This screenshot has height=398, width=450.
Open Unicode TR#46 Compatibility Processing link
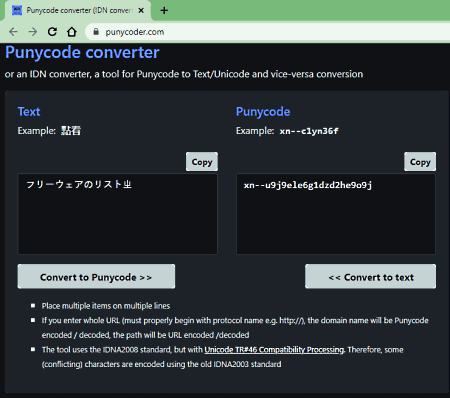click(274, 350)
